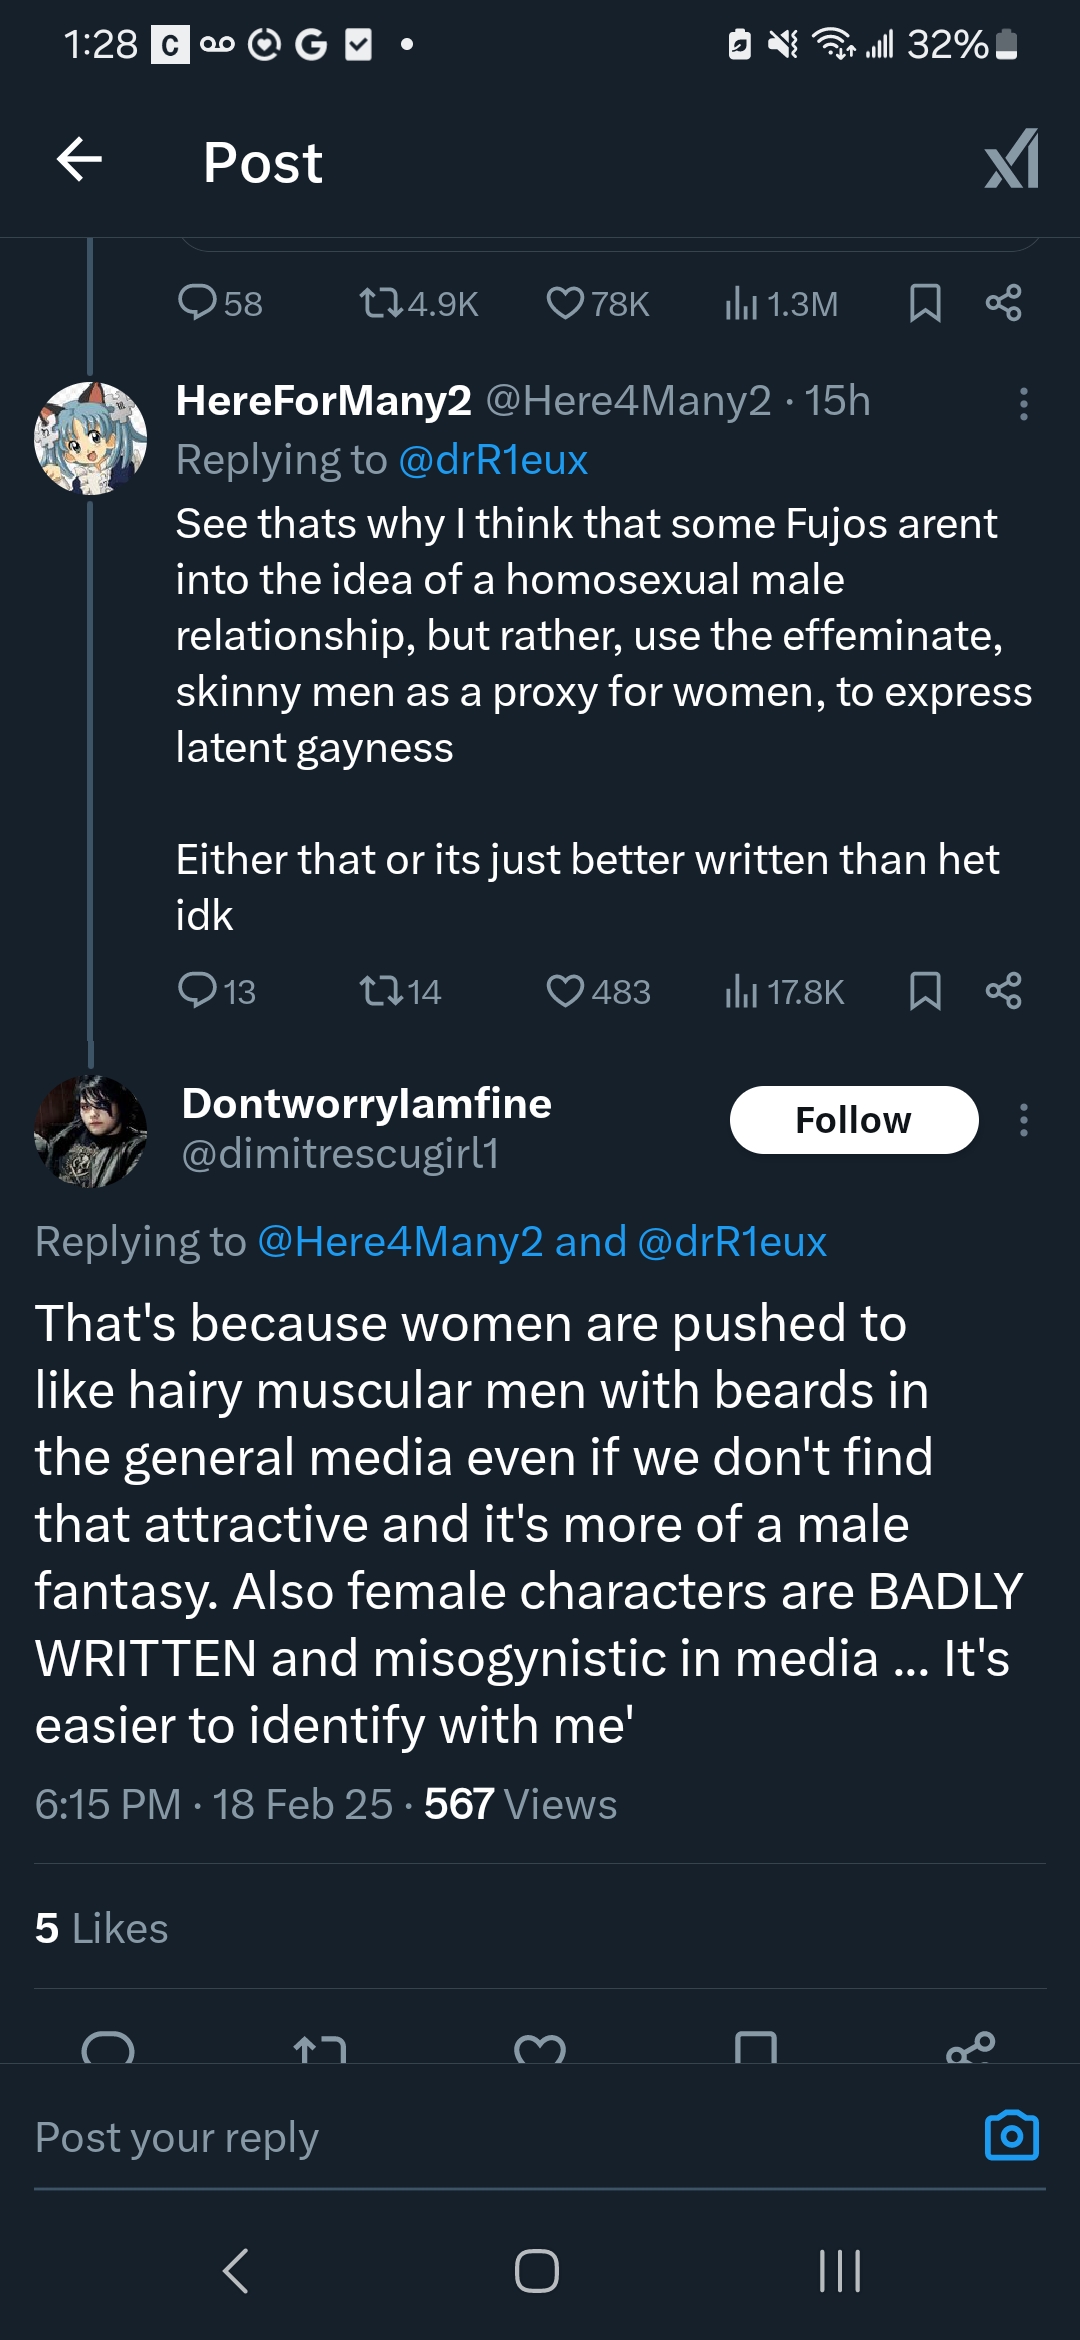Bookmark the original post at top
Viewport: 1080px width, 2340px height.
click(925, 303)
